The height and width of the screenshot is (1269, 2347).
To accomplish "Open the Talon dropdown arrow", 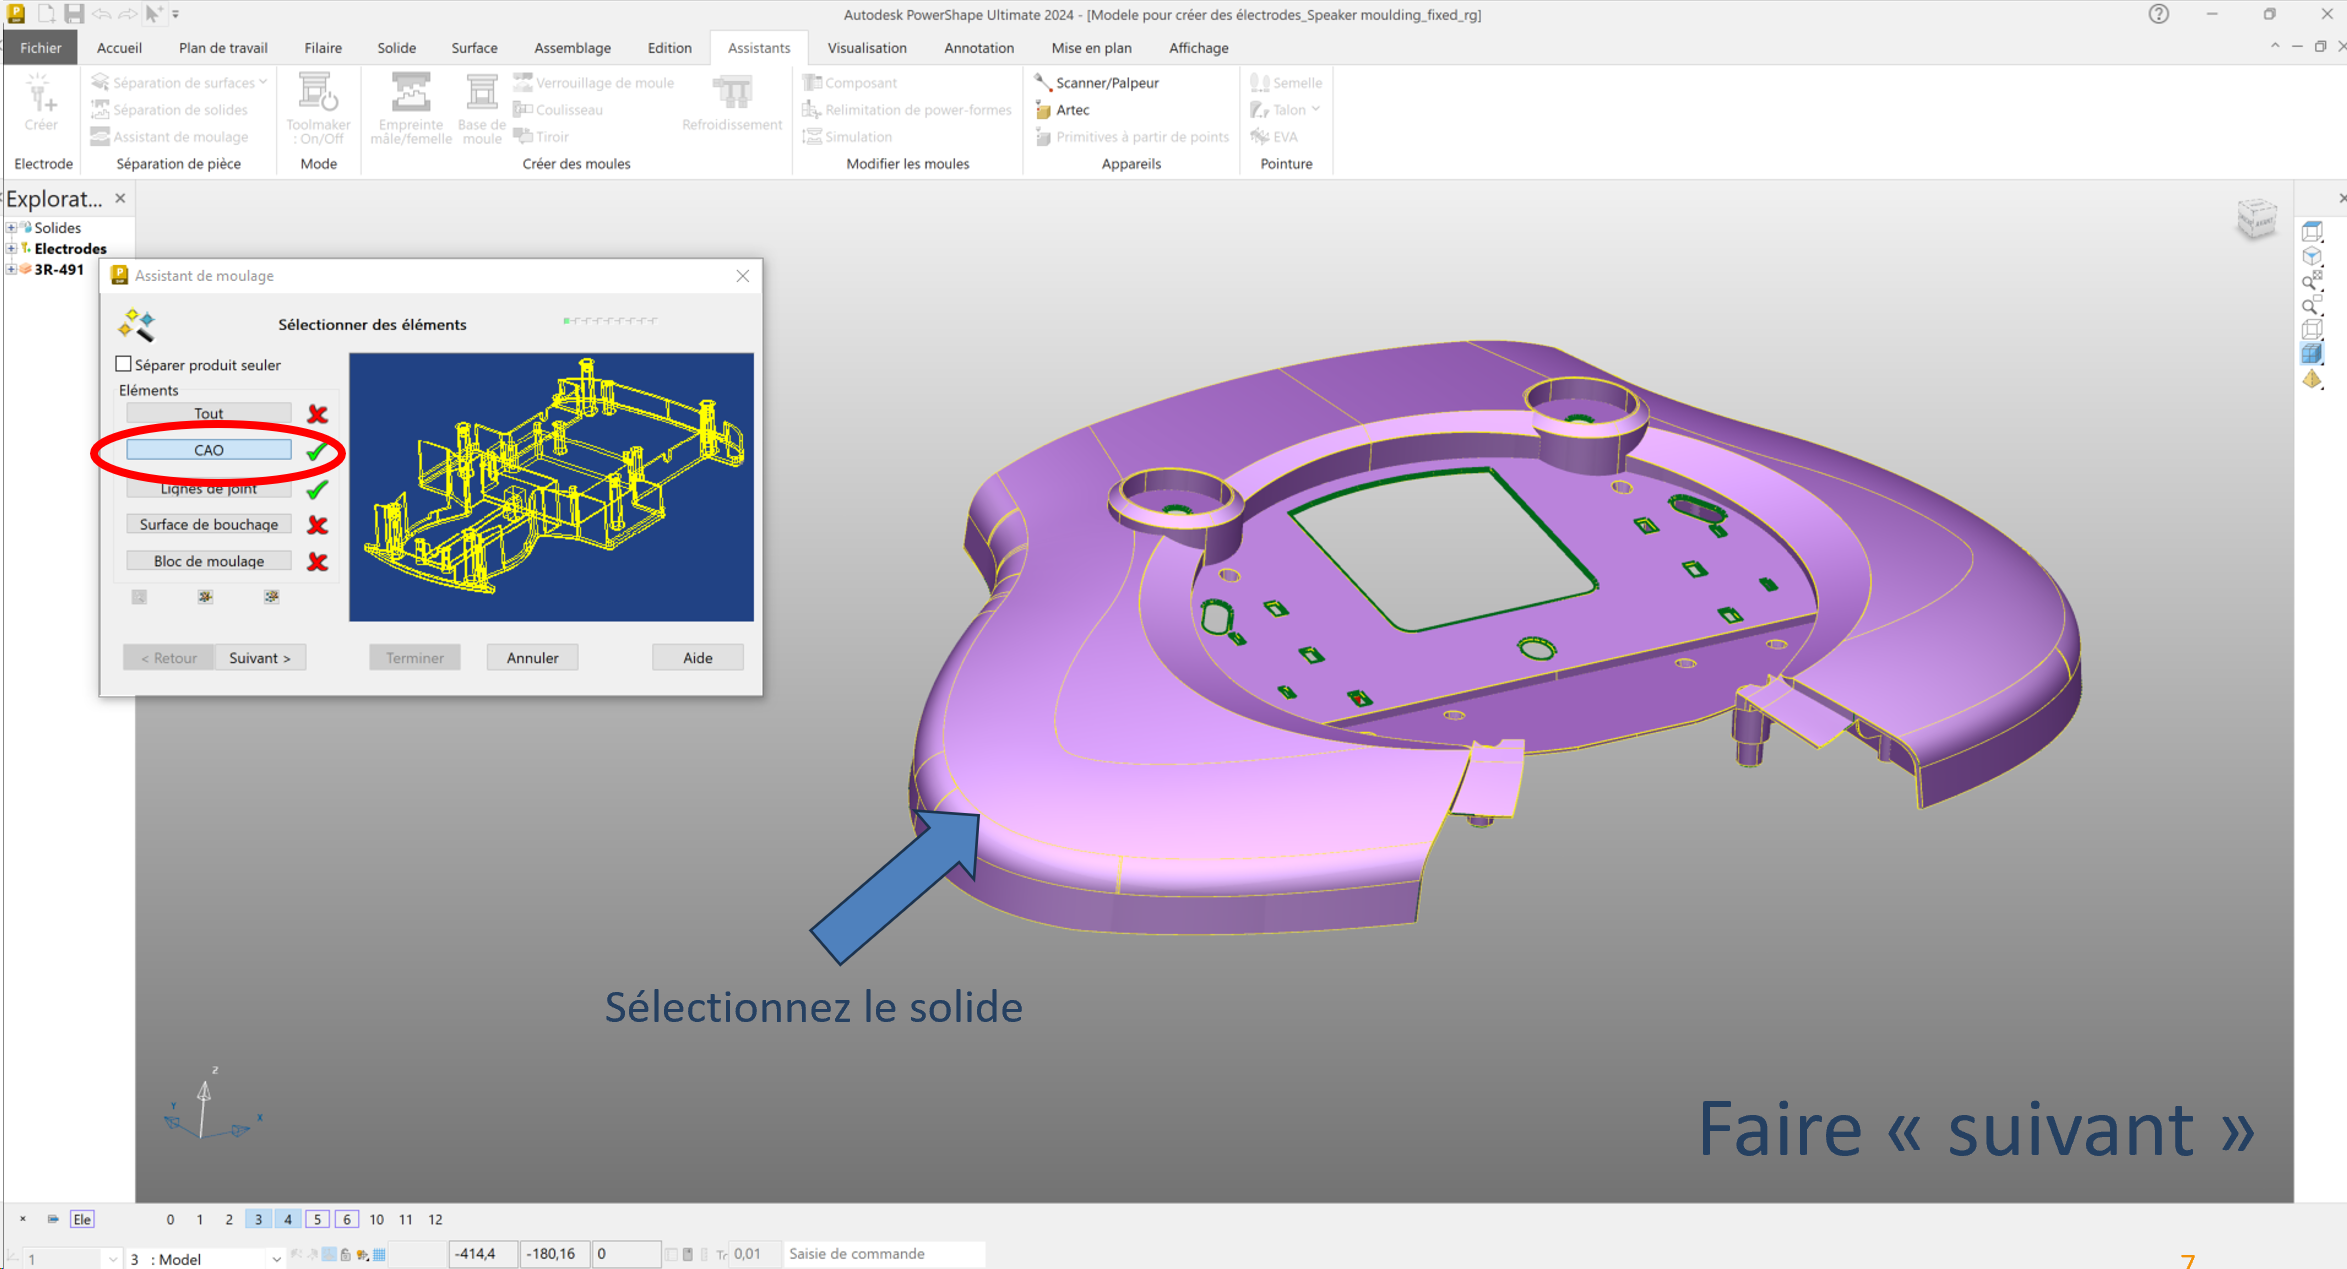I will 1316,109.
